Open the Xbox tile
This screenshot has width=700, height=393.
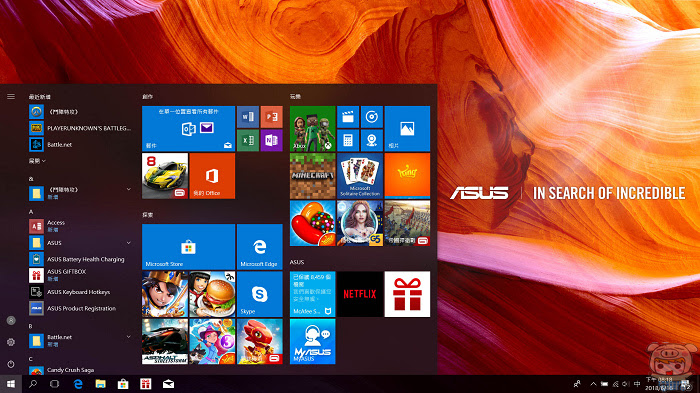(x=312, y=129)
